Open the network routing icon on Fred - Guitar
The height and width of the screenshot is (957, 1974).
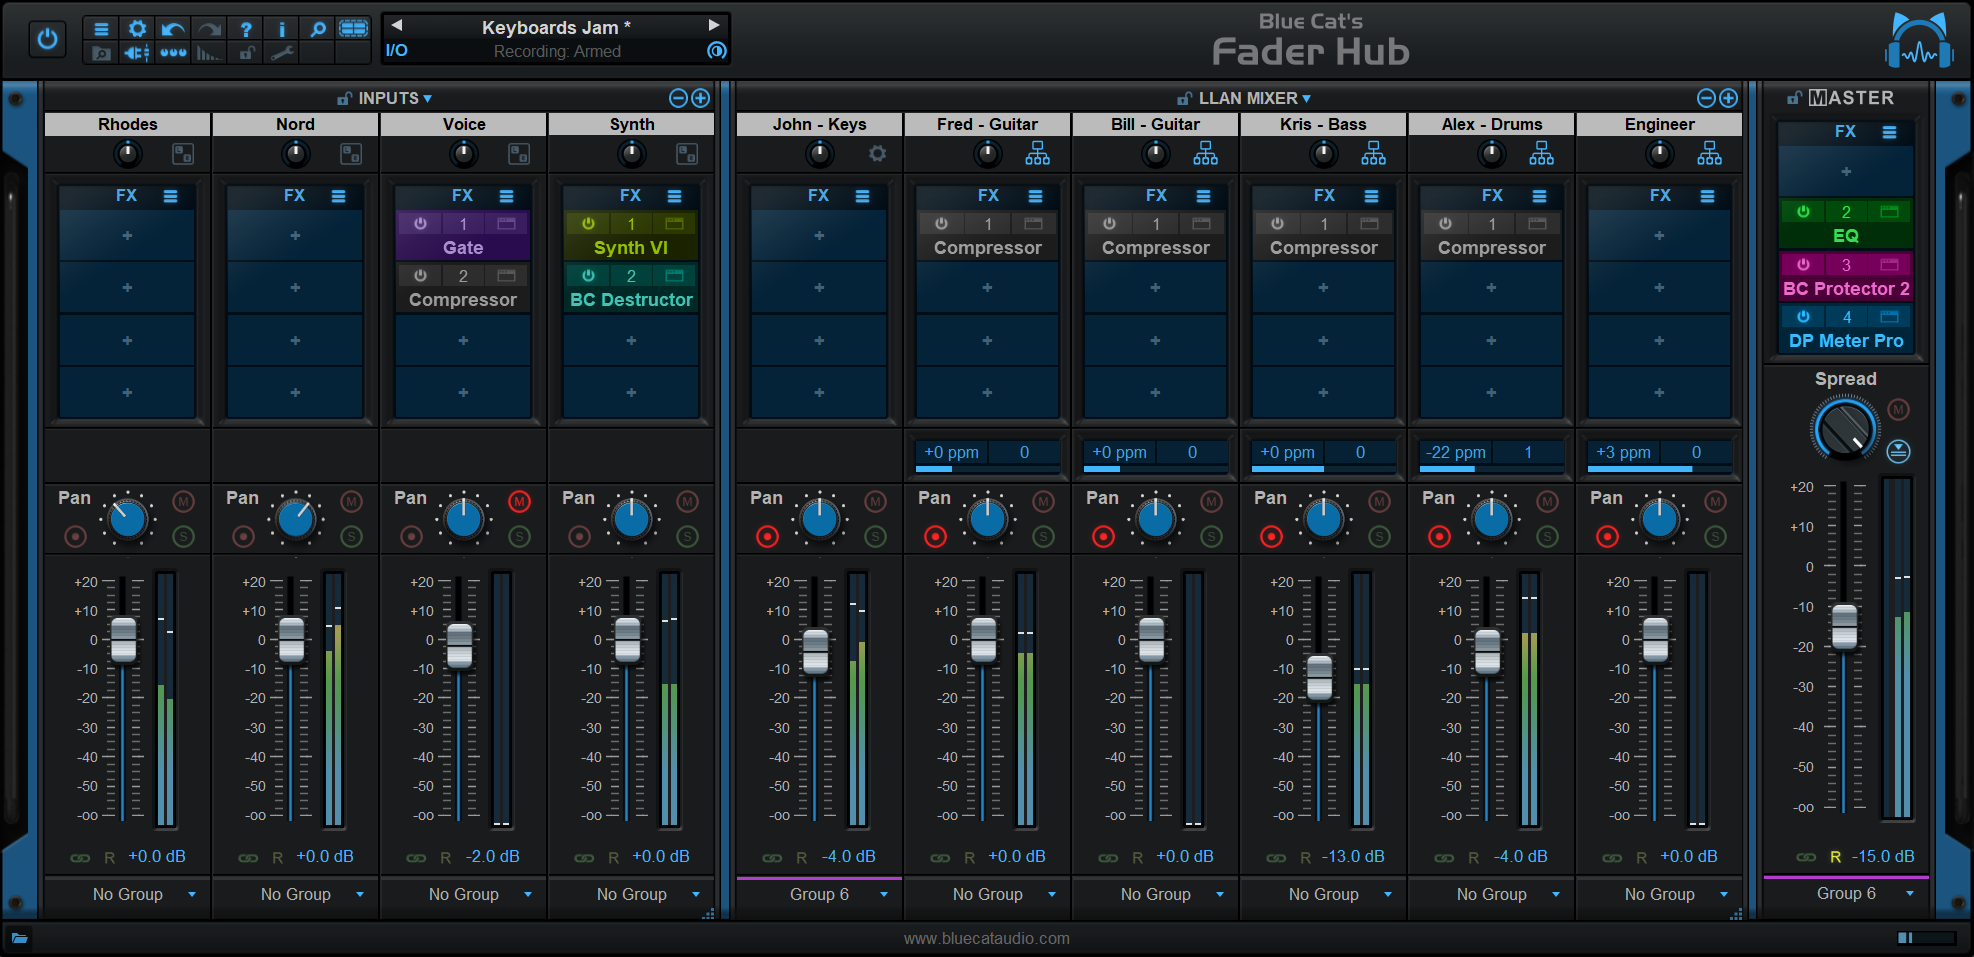pos(1037,153)
